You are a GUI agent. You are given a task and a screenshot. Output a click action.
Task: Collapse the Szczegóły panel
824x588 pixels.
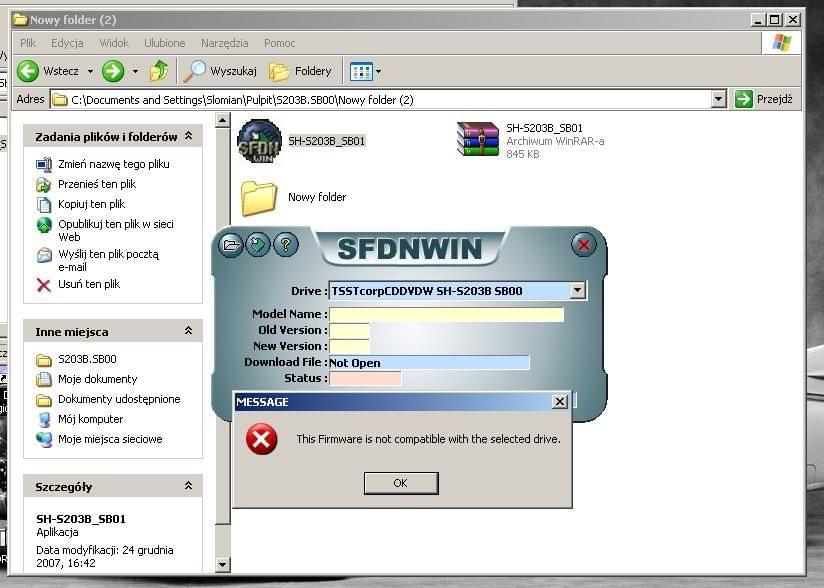[x=189, y=486]
